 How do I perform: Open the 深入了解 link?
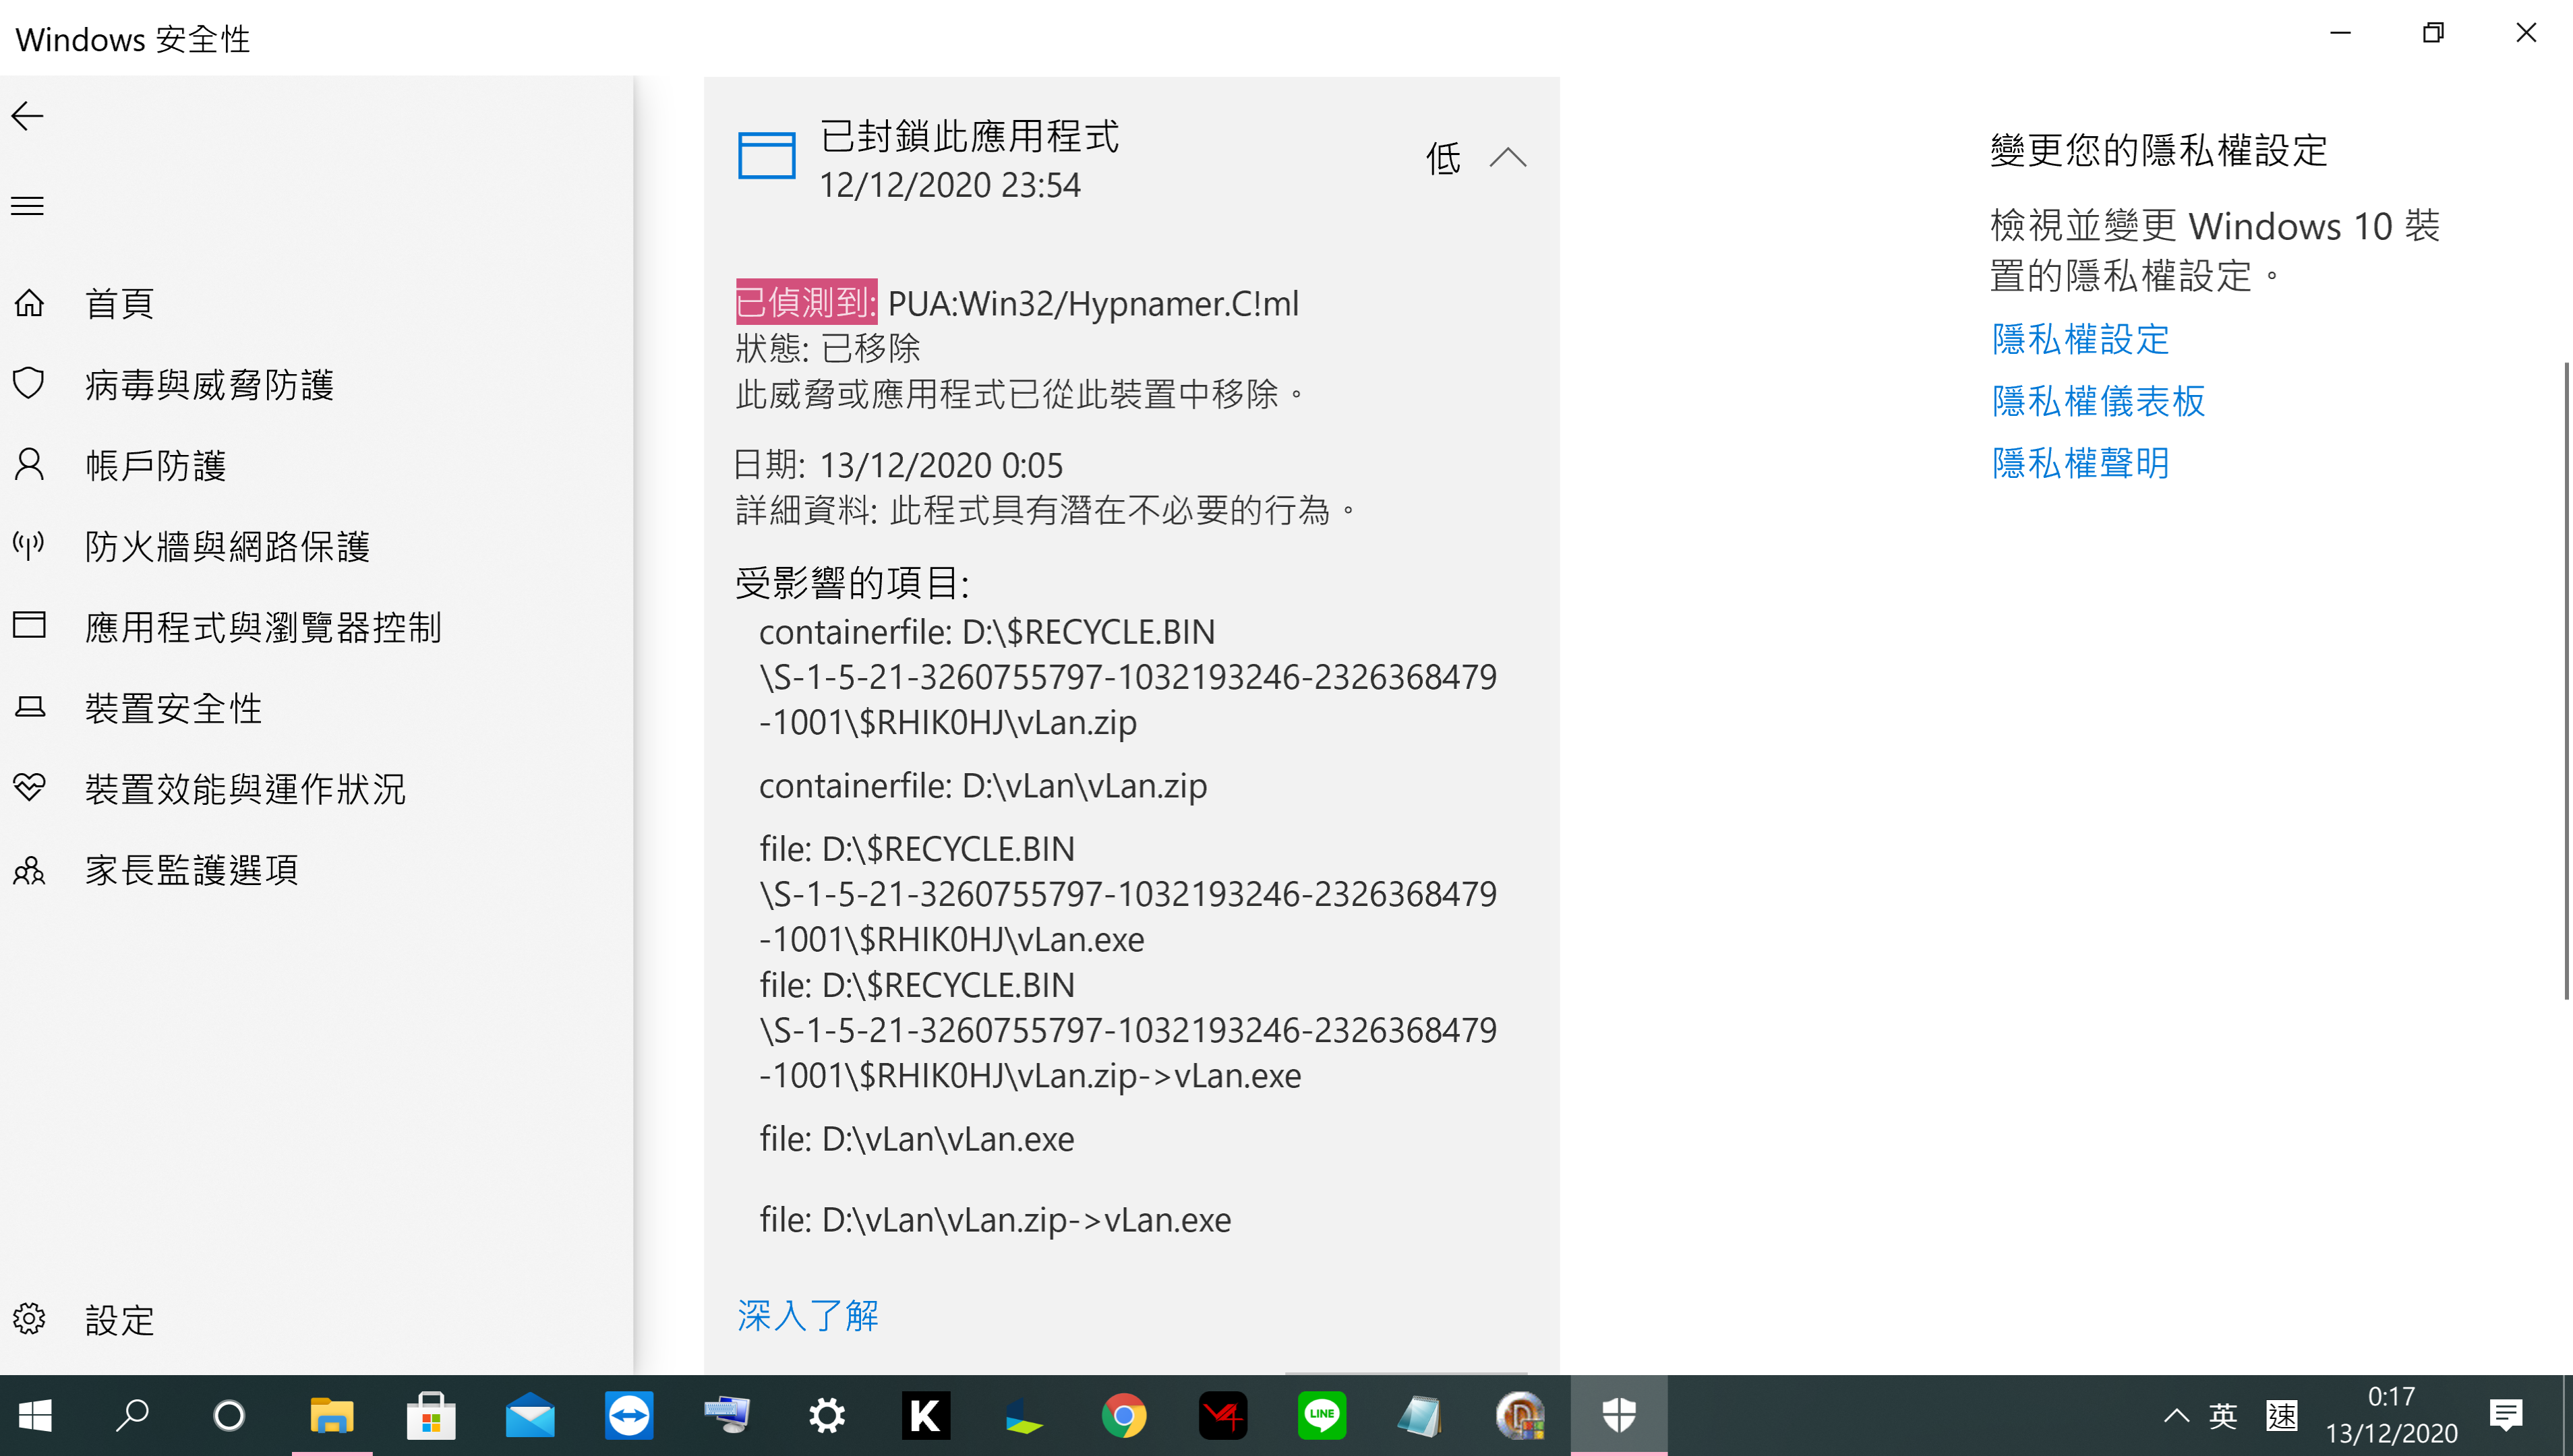807,1315
